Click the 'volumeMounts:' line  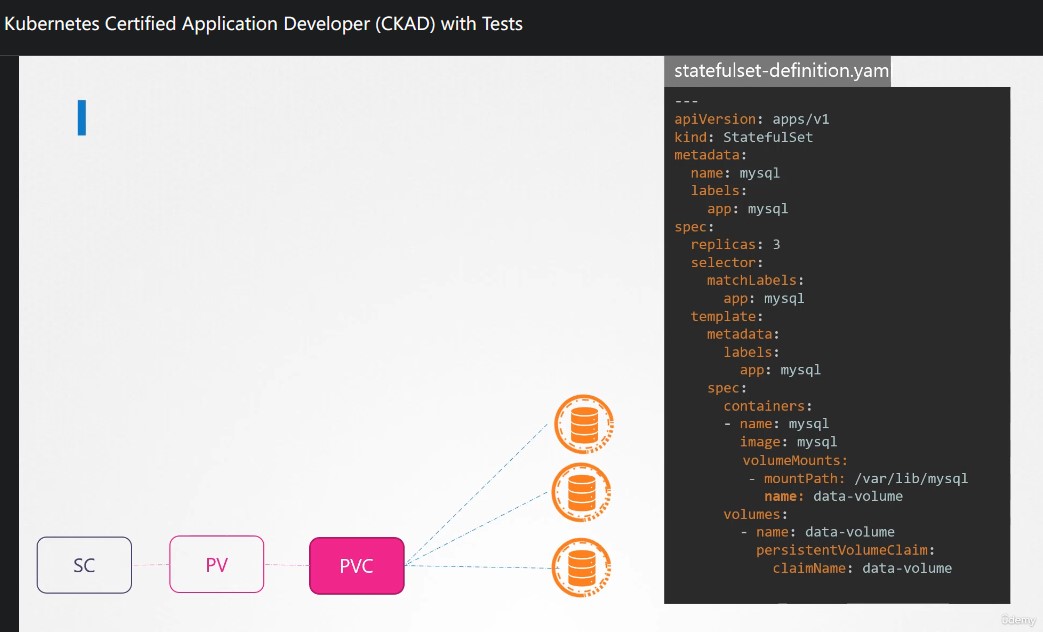tap(795, 460)
